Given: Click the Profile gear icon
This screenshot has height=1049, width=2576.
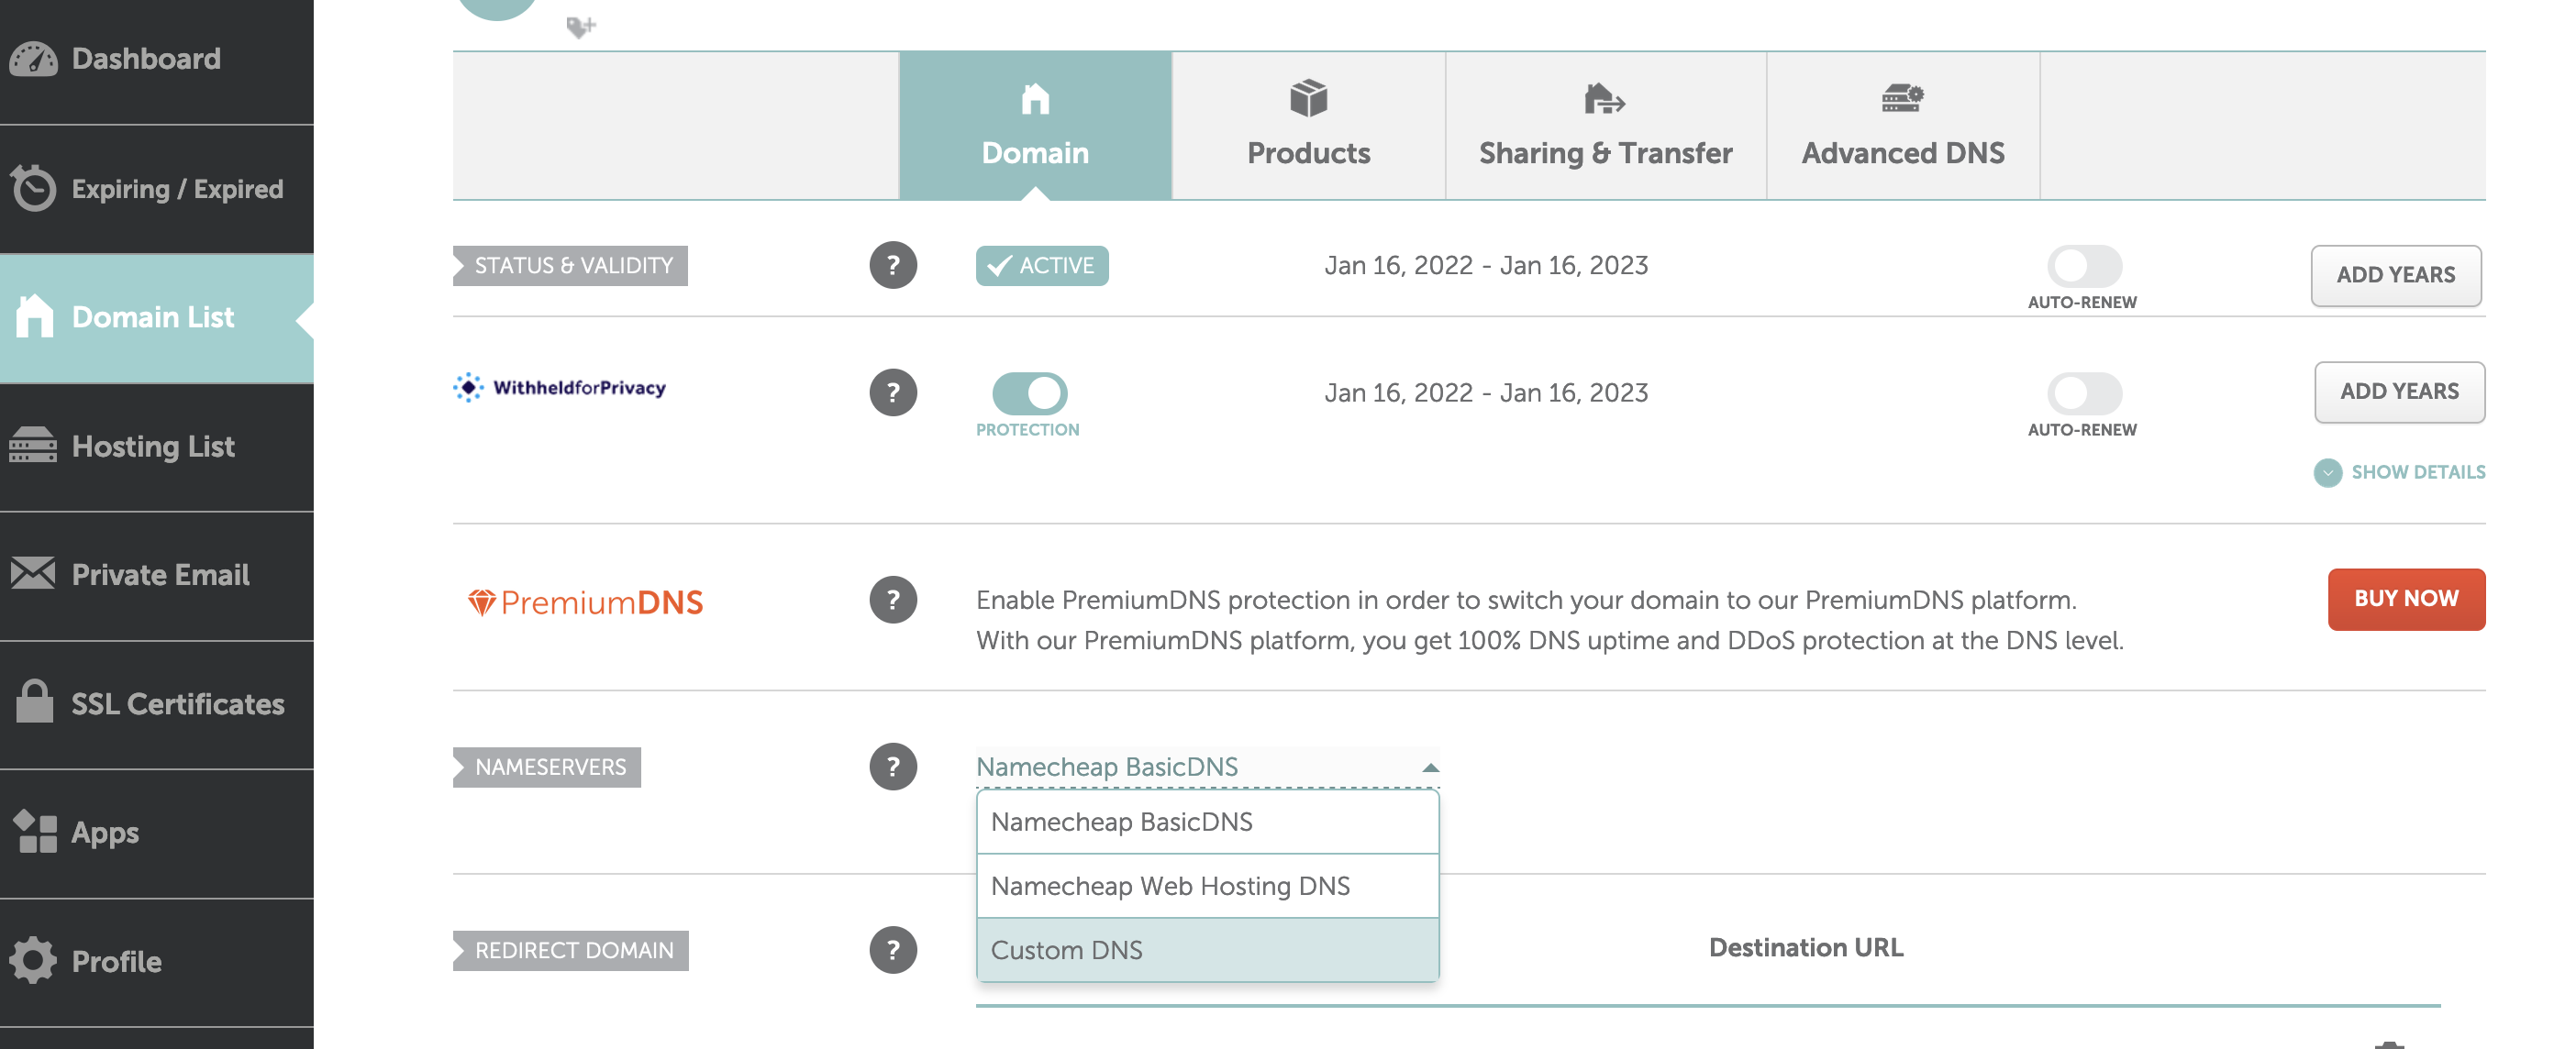Looking at the screenshot, I should coord(34,960).
